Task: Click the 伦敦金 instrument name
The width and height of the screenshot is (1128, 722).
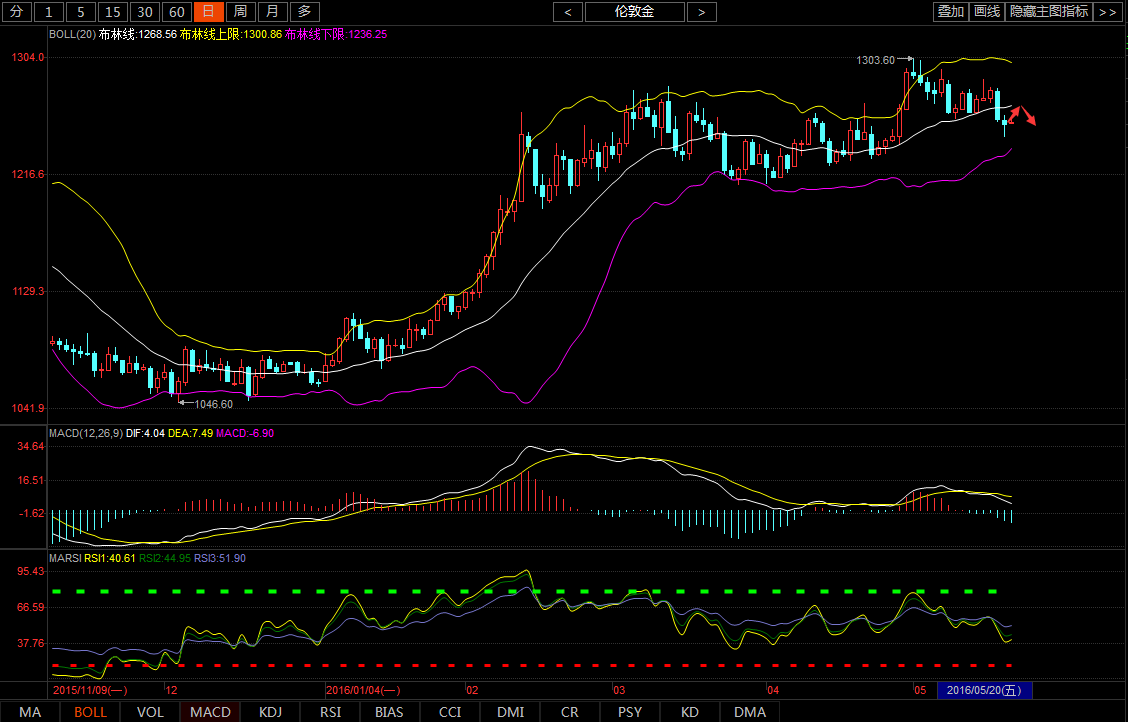Action: pyautogui.click(x=634, y=12)
